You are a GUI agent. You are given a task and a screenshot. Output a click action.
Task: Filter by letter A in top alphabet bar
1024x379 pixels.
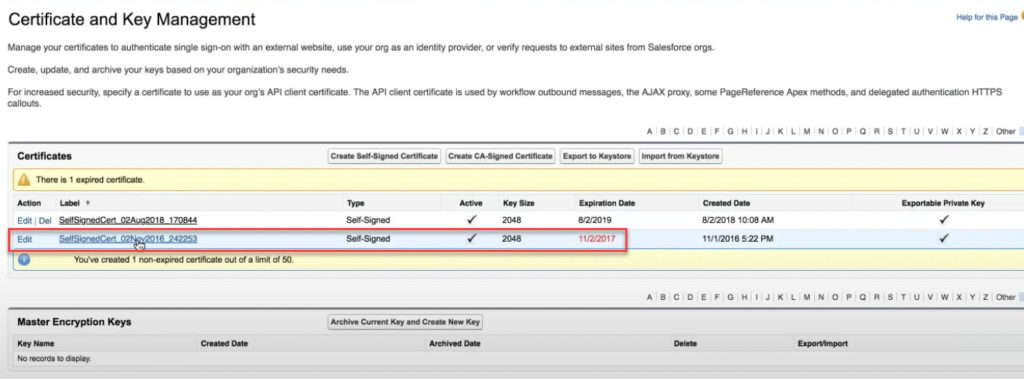click(x=649, y=131)
